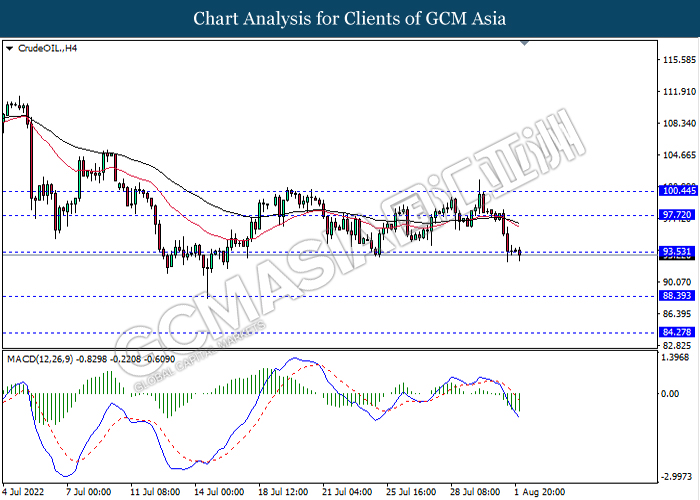The height and width of the screenshot is (500, 700).
Task: Click the 14 Jul 00:00 date label
Action: coord(219,492)
